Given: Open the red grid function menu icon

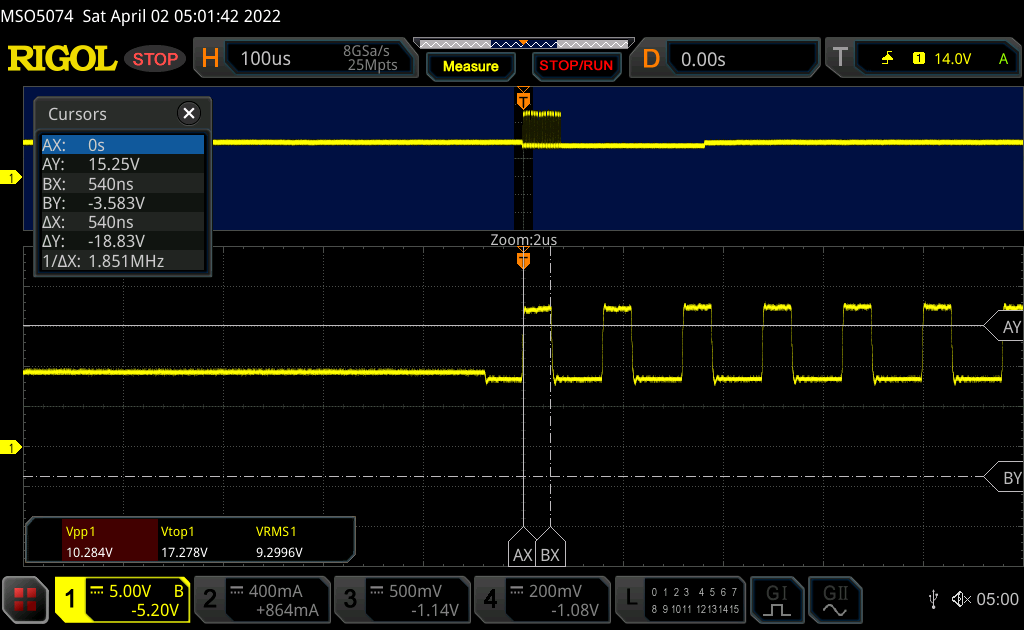Looking at the screenshot, I should click(x=25, y=599).
